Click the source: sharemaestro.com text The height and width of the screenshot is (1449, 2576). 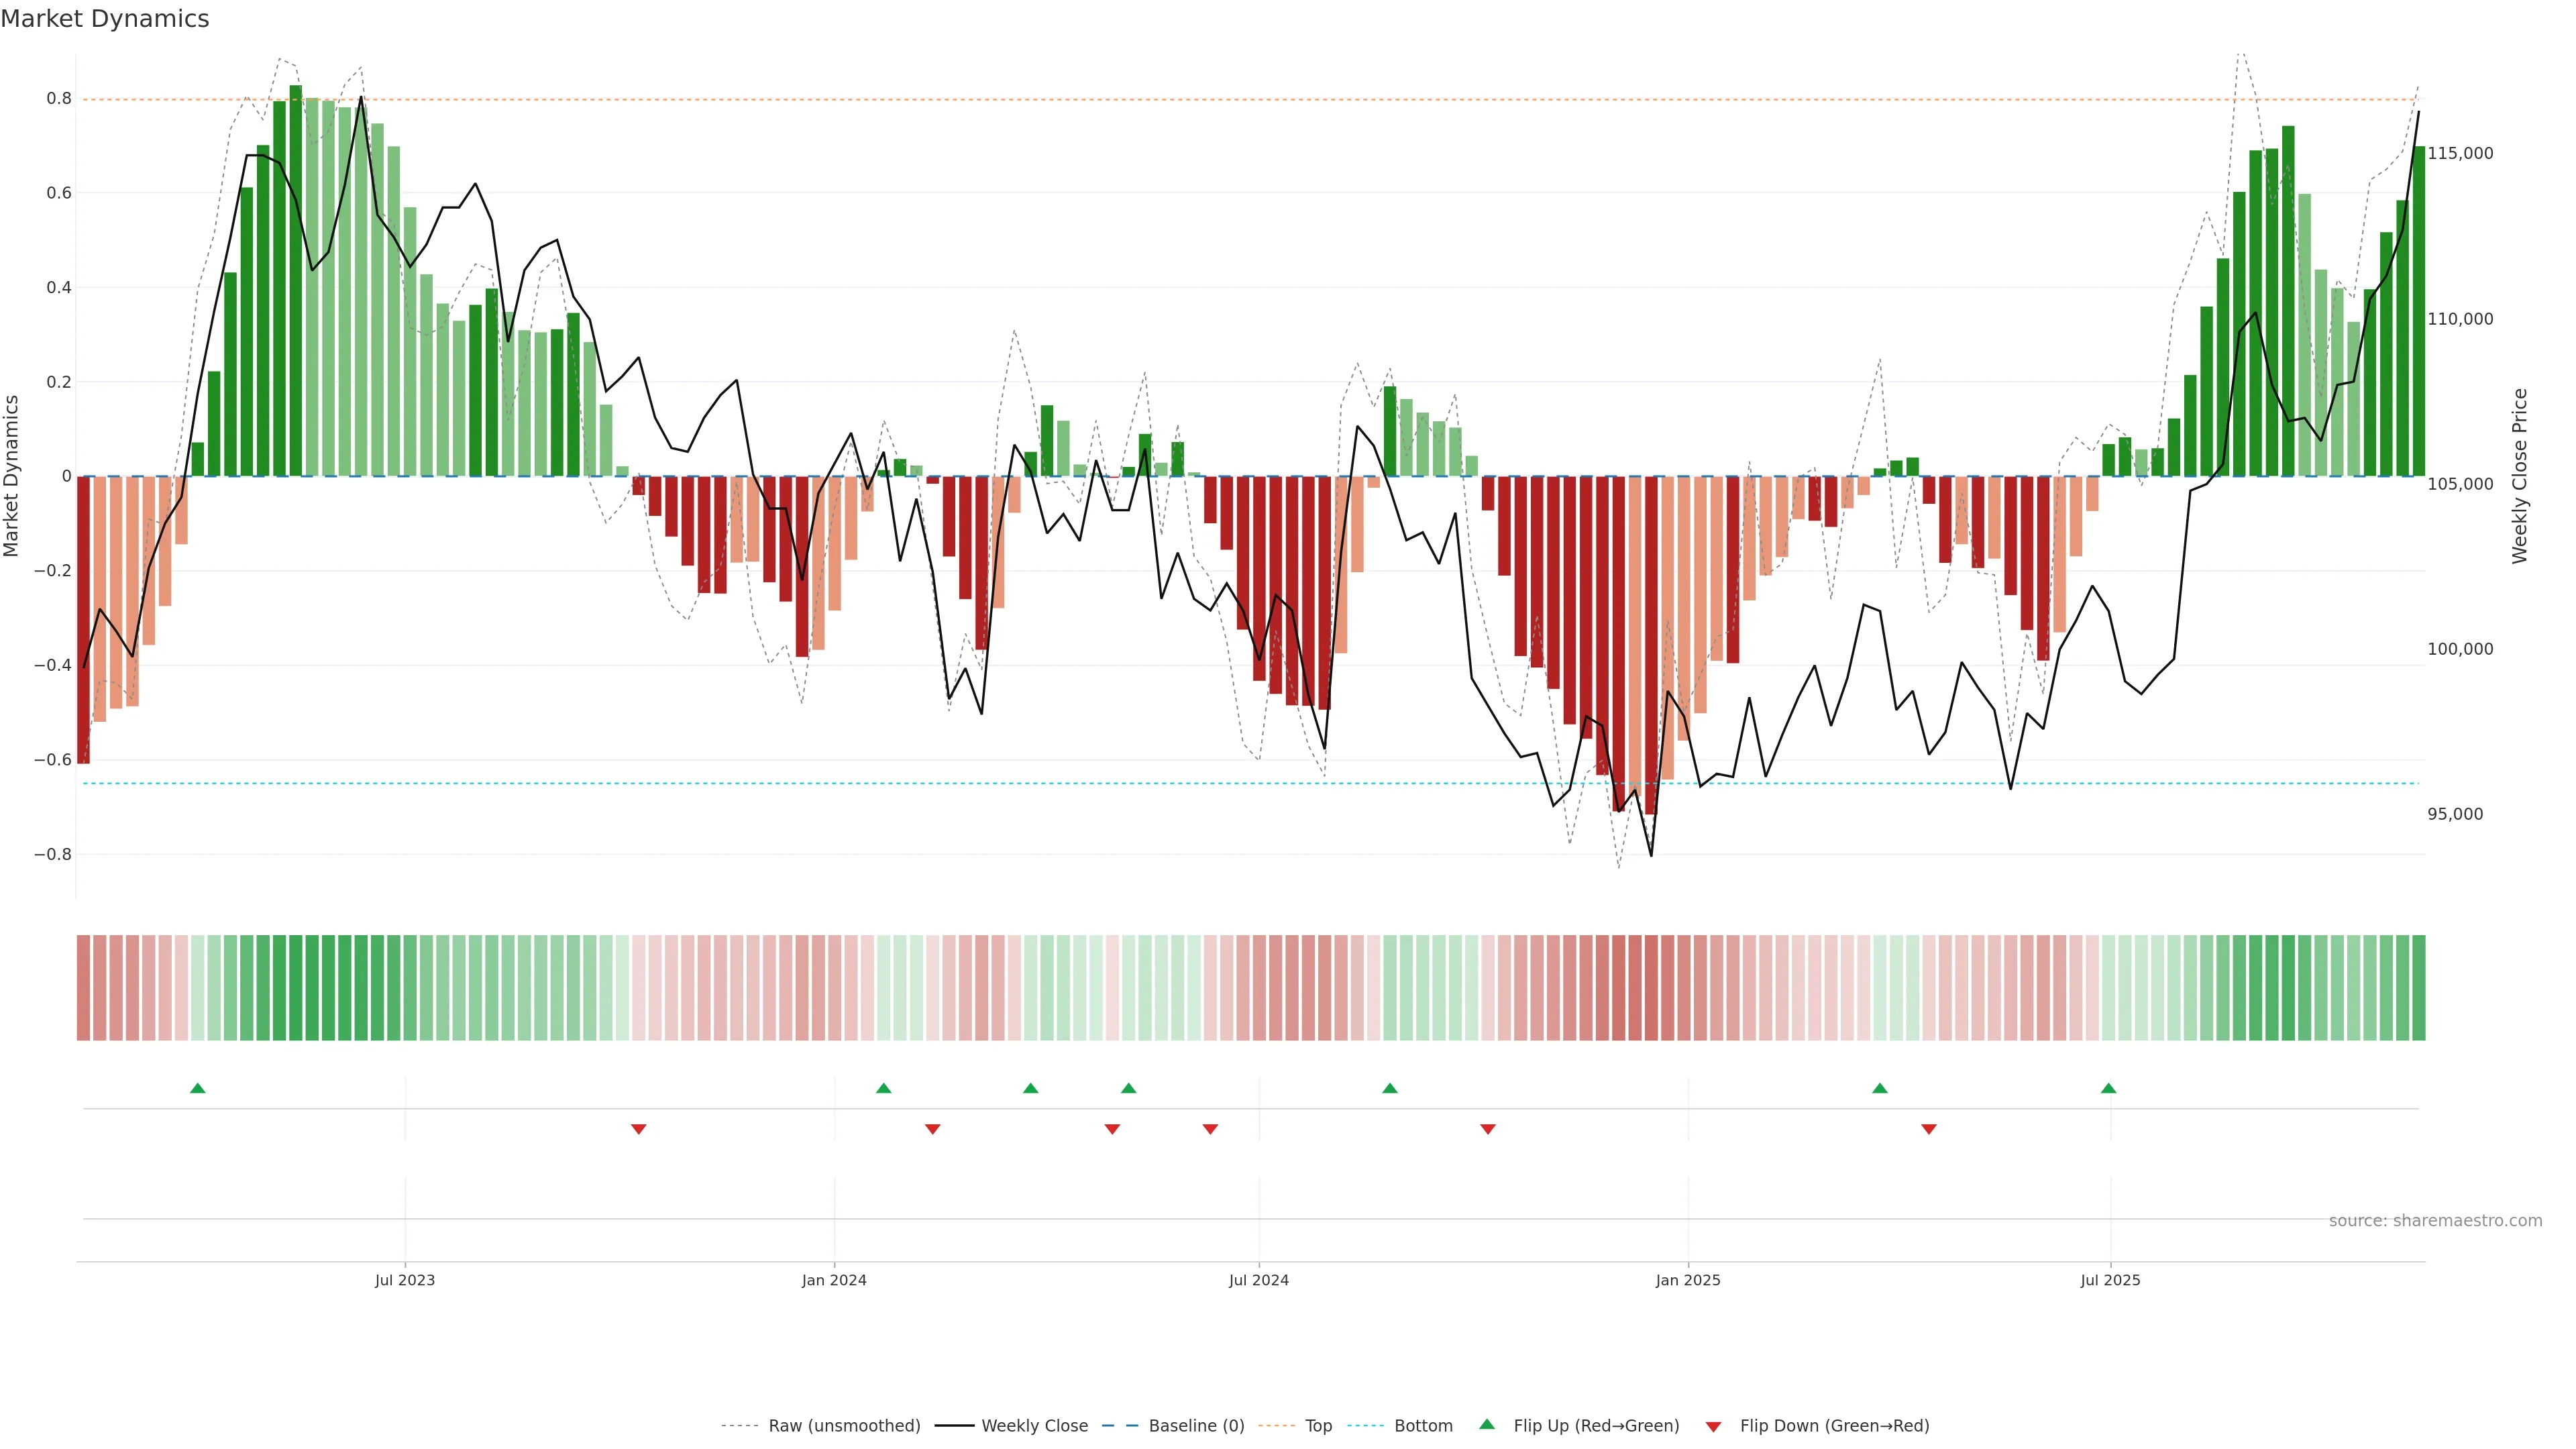coord(2435,1221)
